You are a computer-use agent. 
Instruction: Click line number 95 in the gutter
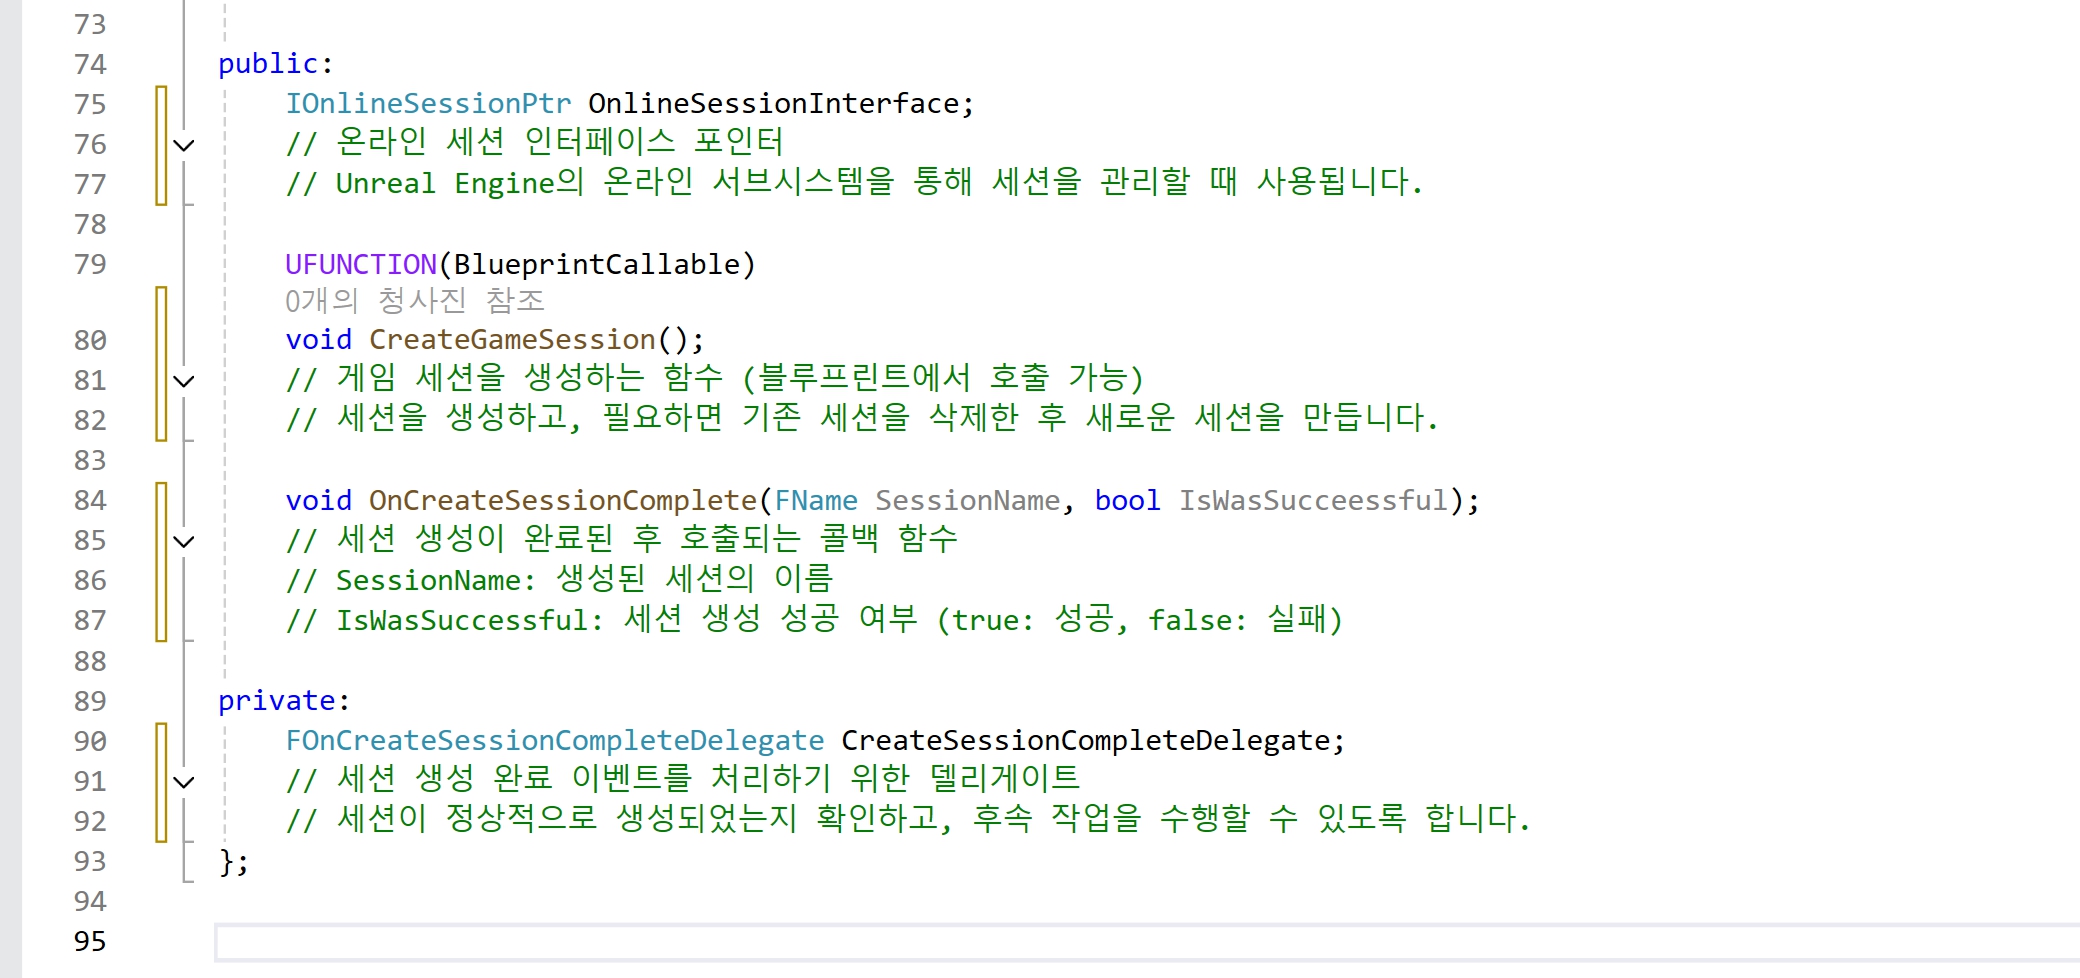point(90,941)
